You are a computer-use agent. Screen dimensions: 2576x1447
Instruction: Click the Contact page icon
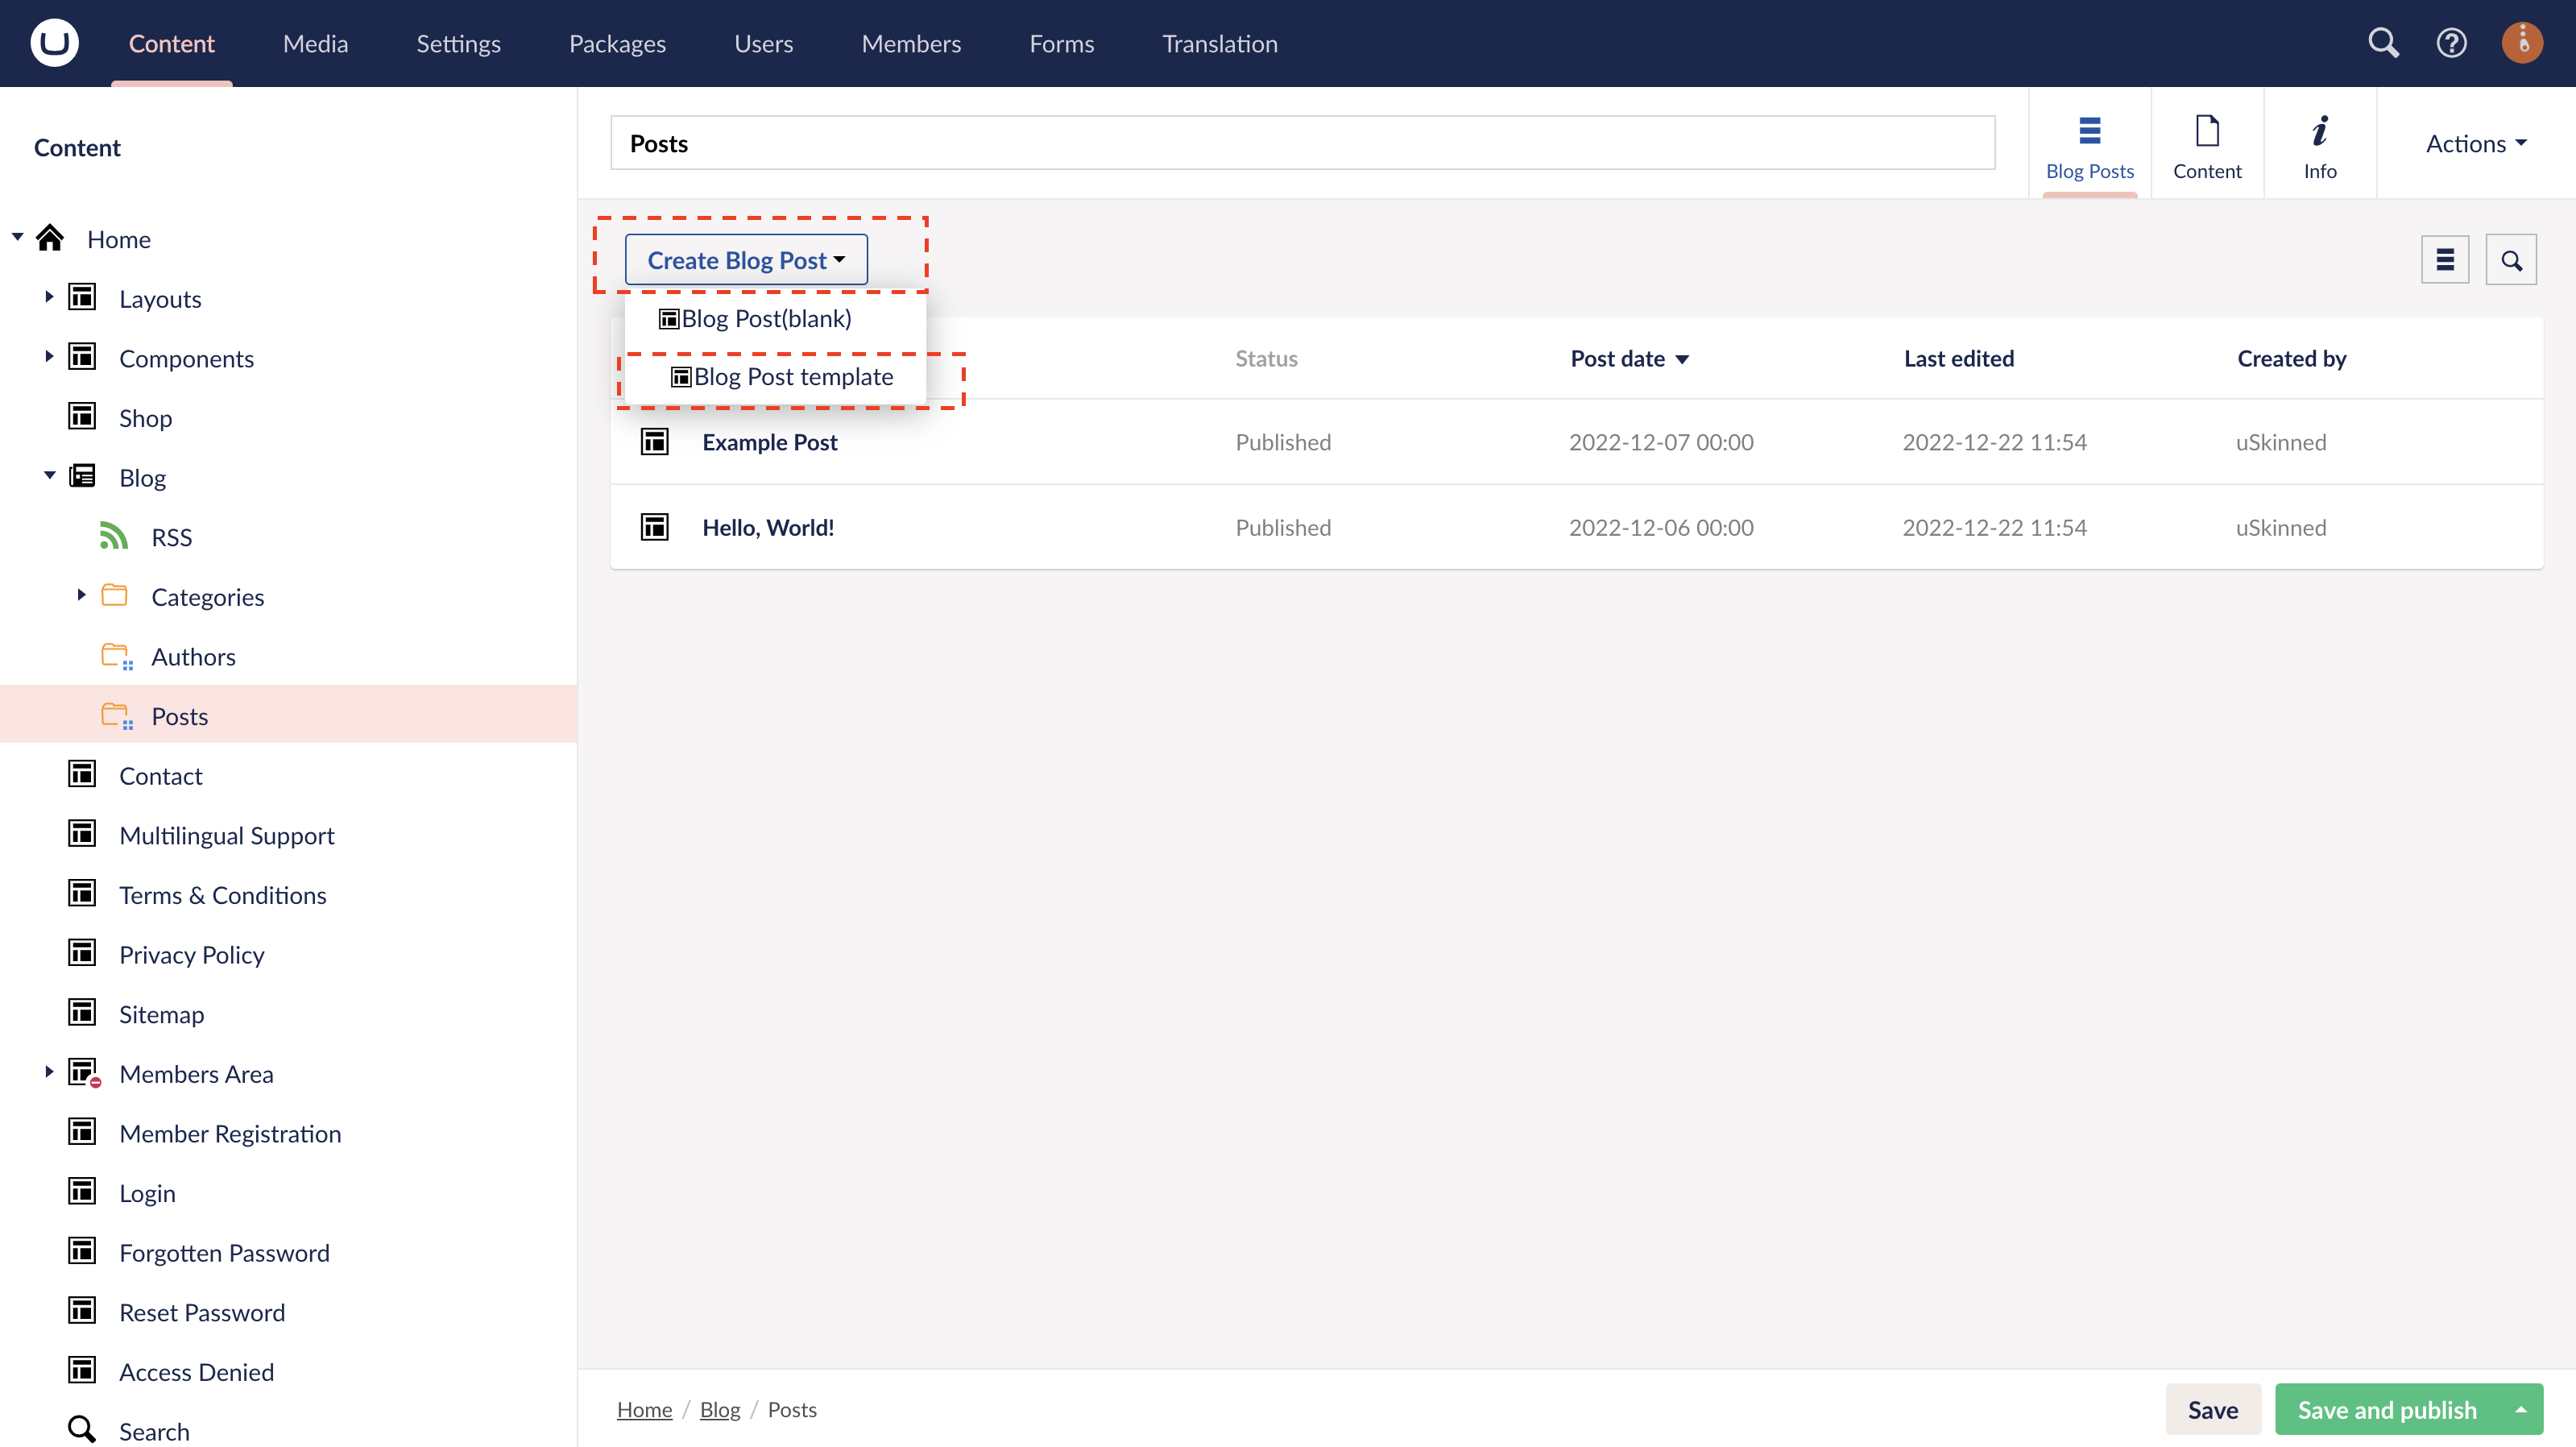(82, 774)
